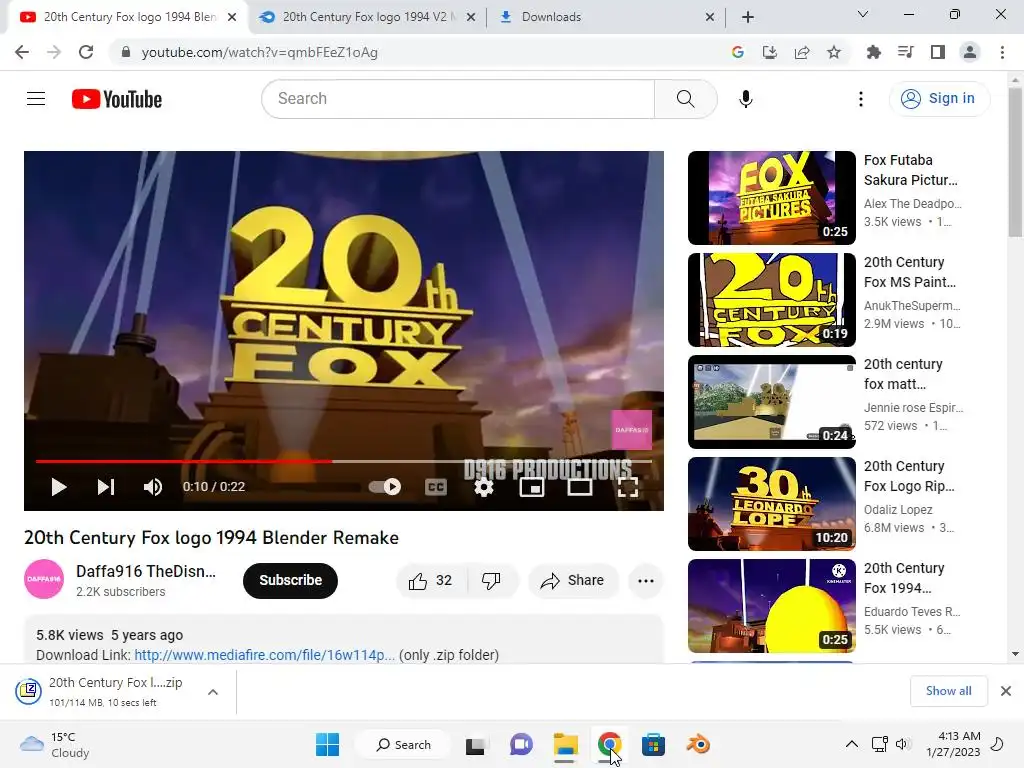Like the video with thumbs up
Image resolution: width=1024 pixels, height=768 pixels.
click(x=431, y=581)
